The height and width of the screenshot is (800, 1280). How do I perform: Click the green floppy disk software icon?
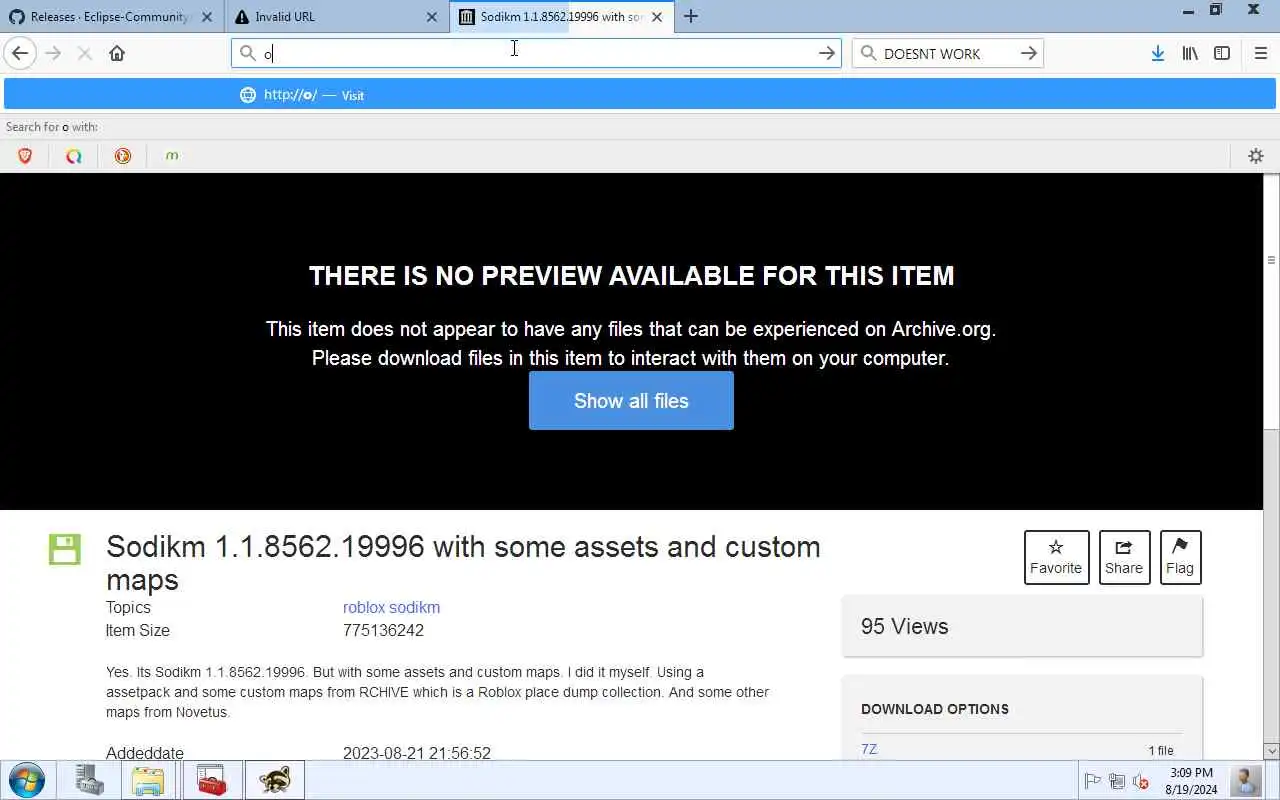pos(64,549)
